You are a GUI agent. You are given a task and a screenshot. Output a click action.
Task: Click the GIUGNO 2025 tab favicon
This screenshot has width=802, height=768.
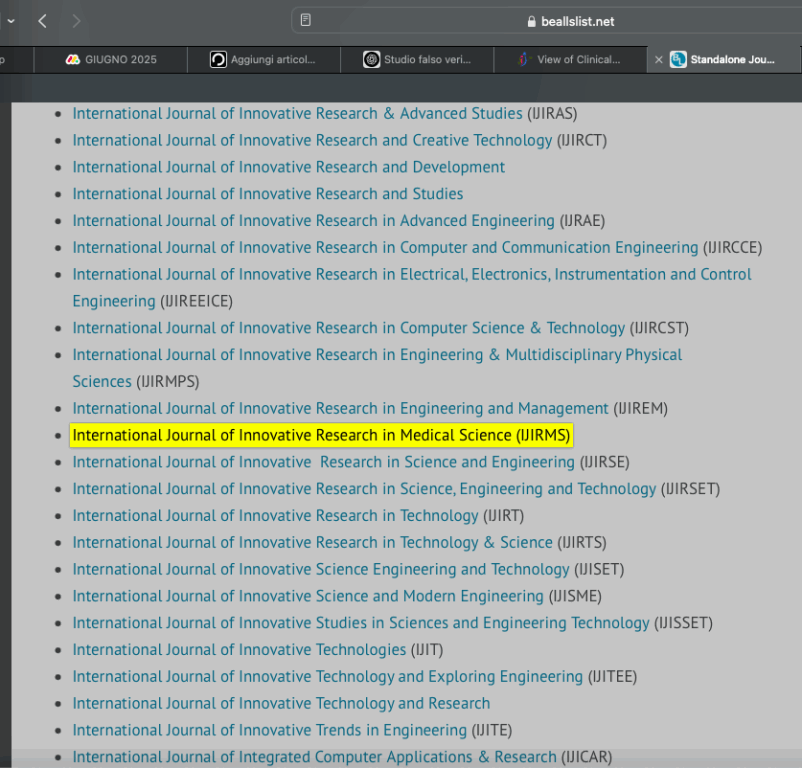pyautogui.click(x=73, y=59)
